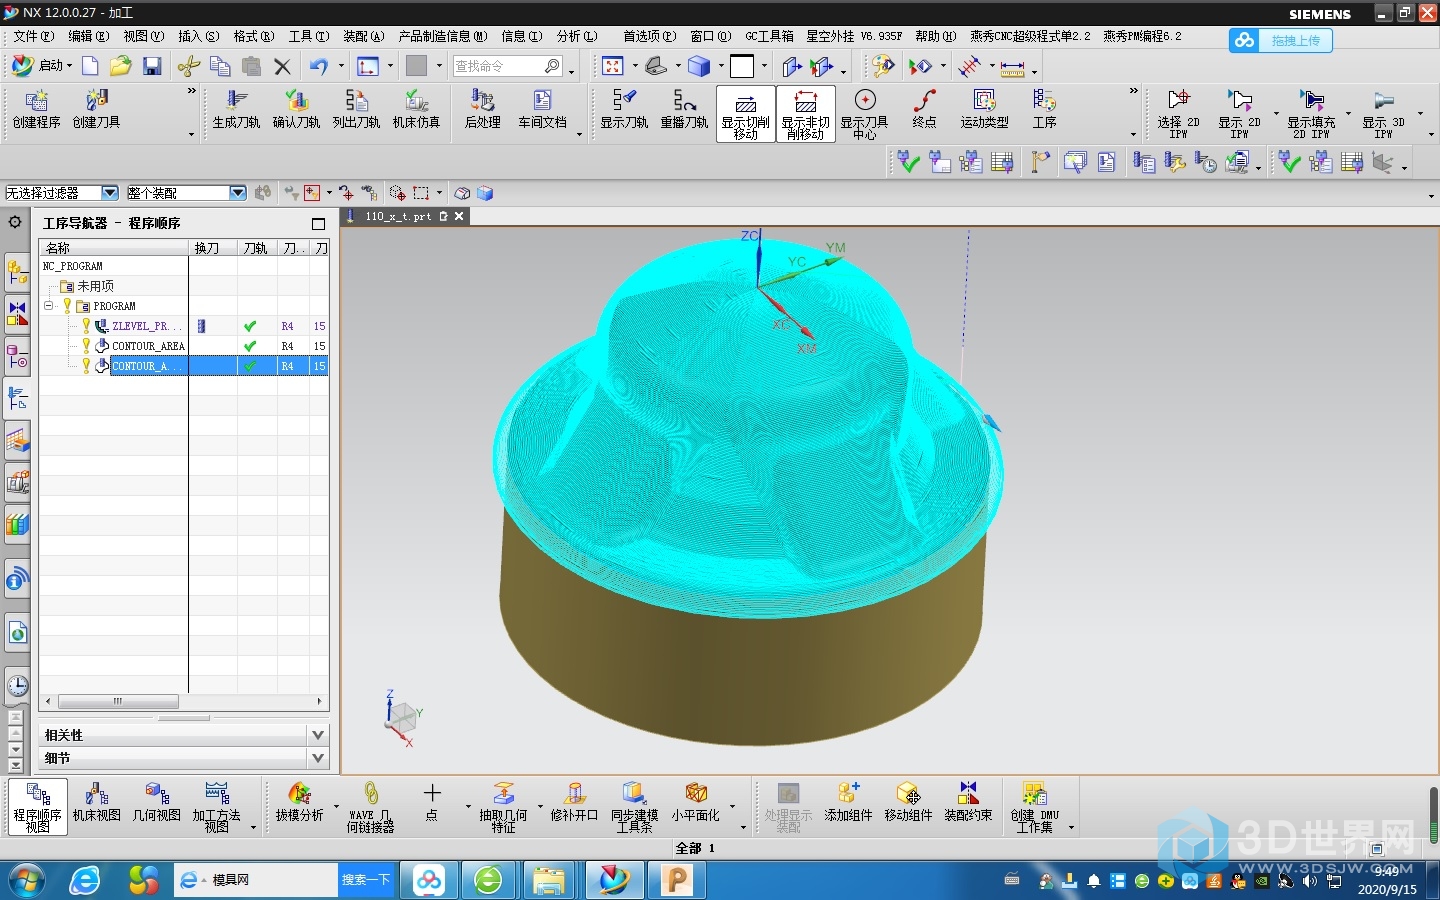Click Assembly Constraints (装配约束) icon

coord(968,802)
